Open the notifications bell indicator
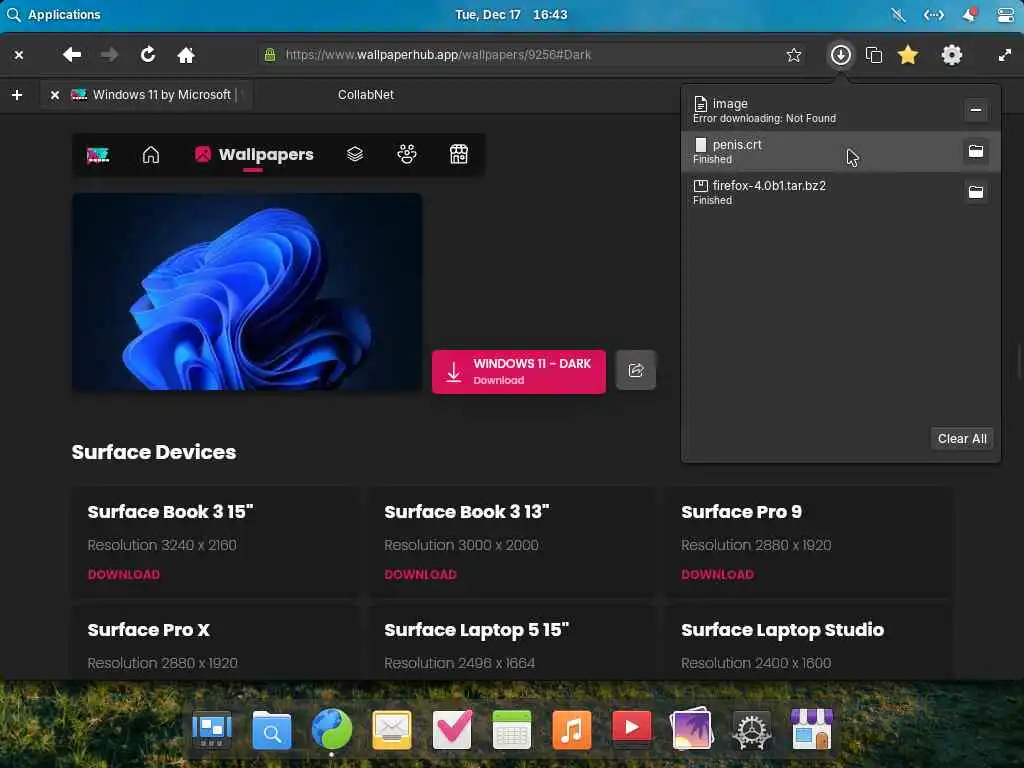 click(970, 14)
